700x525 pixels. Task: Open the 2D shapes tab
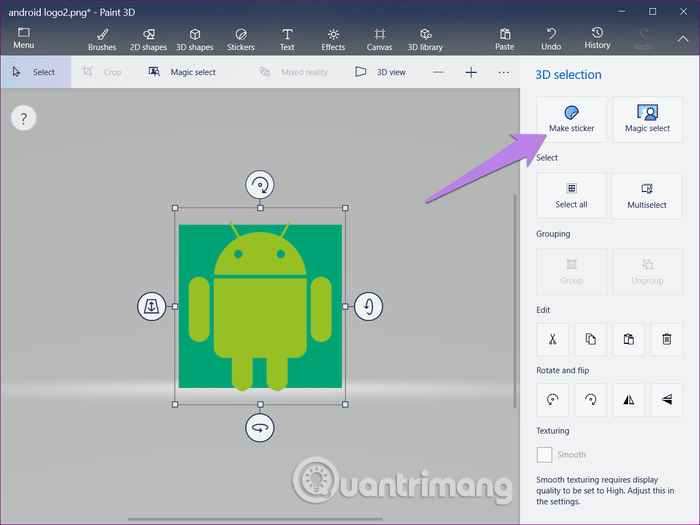[148, 39]
